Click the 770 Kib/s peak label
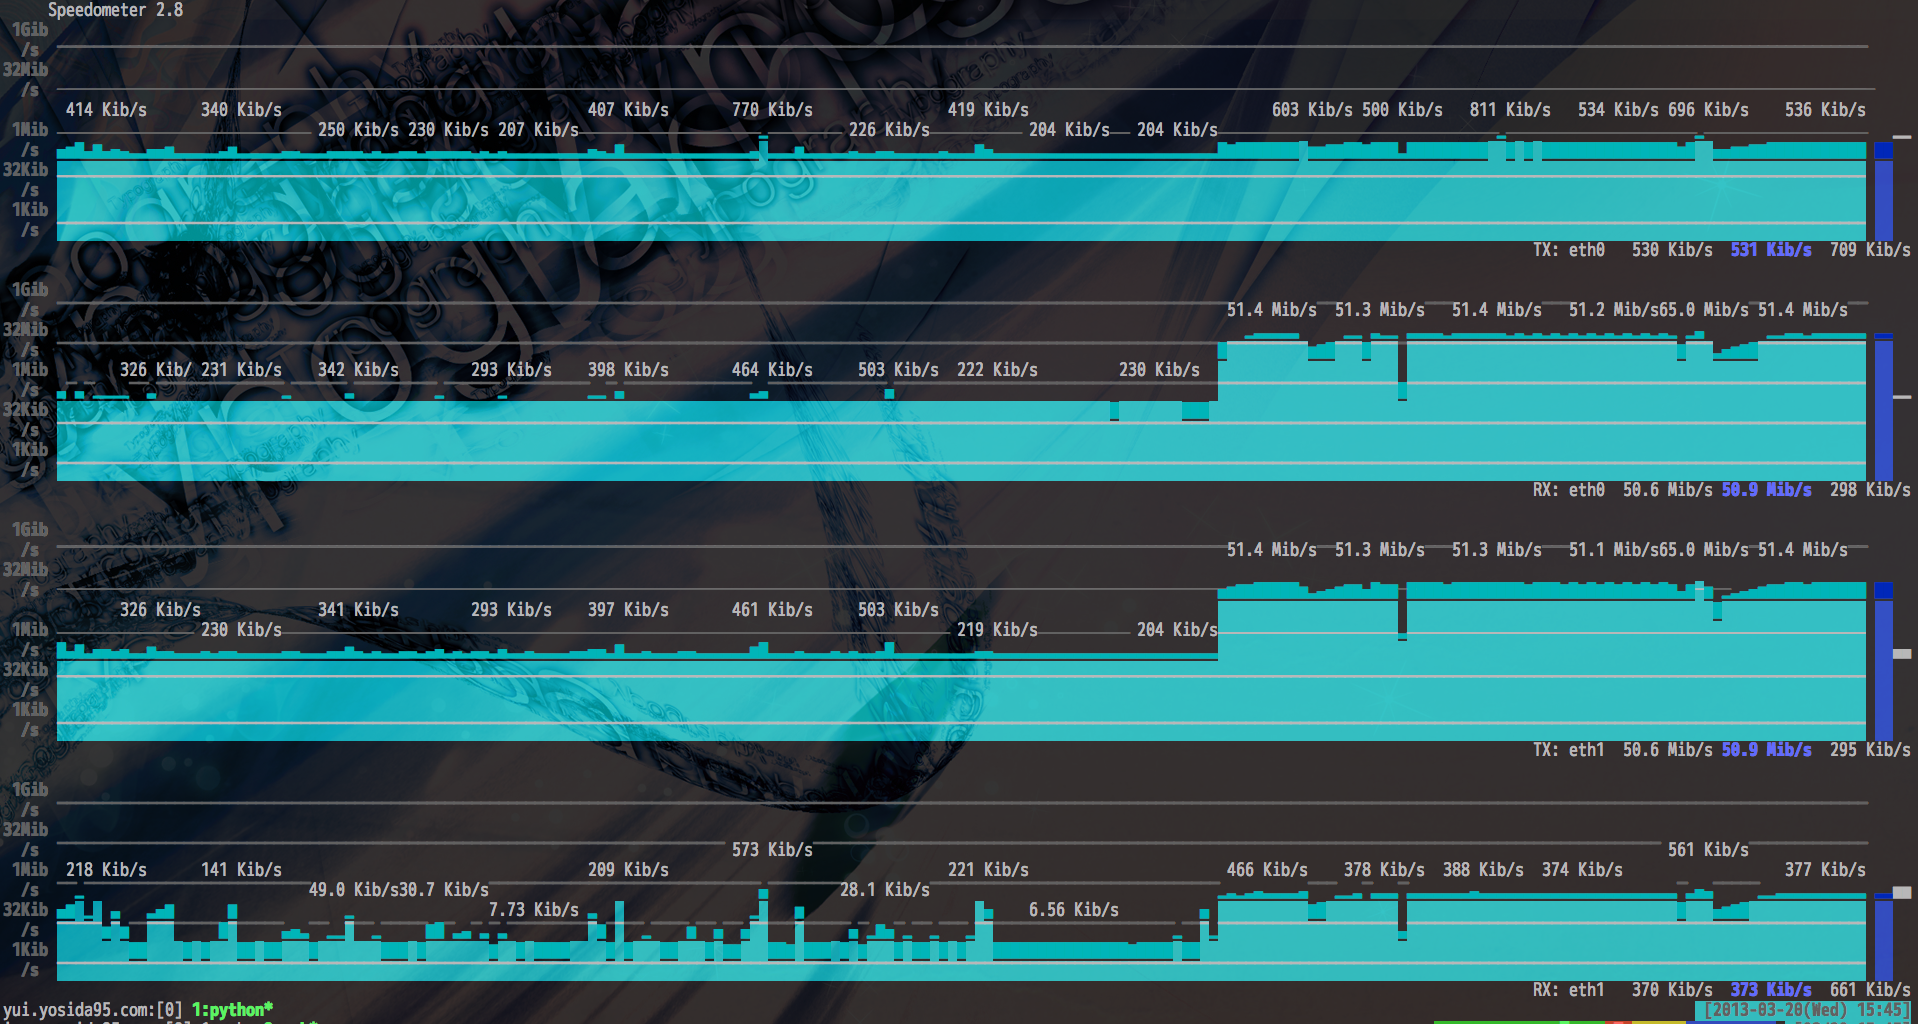 tap(772, 110)
